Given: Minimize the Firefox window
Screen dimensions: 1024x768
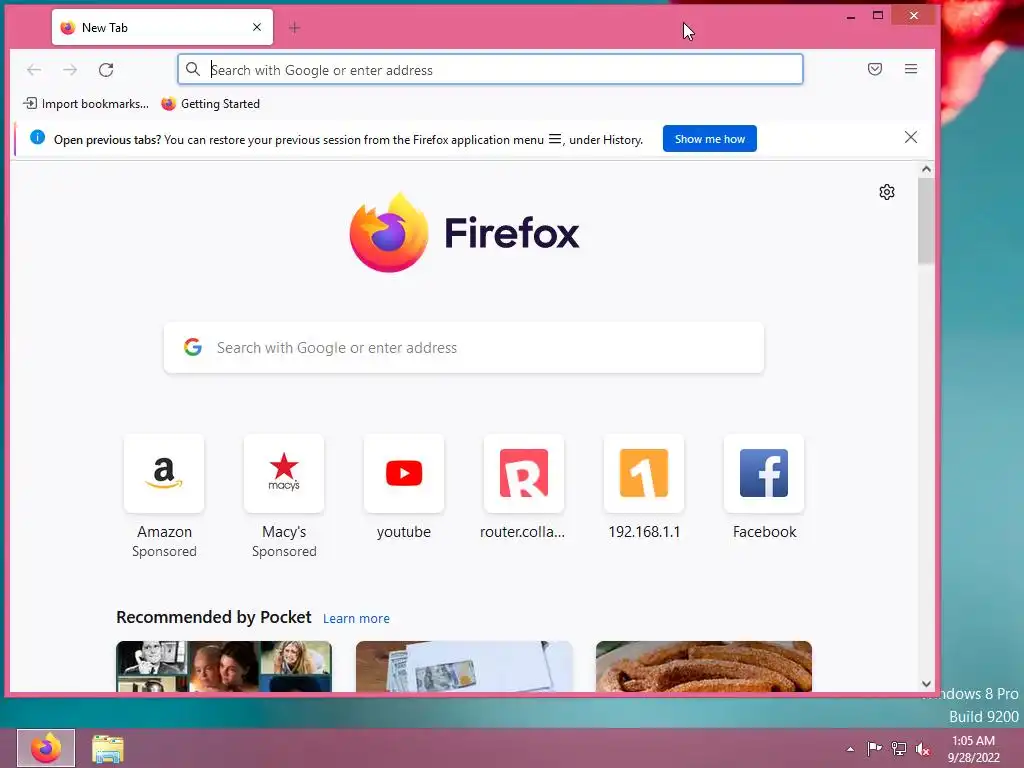Looking at the screenshot, I should click(850, 16).
